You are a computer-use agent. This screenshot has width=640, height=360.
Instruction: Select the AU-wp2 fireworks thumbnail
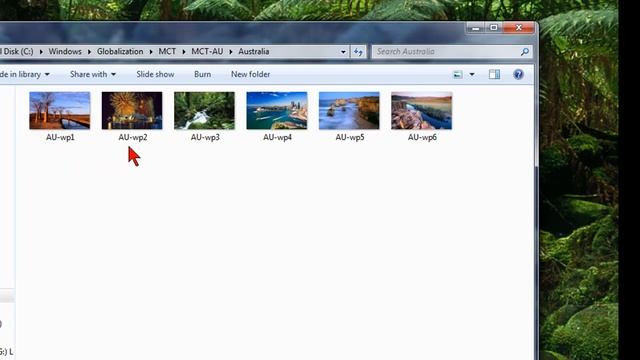(x=132, y=111)
